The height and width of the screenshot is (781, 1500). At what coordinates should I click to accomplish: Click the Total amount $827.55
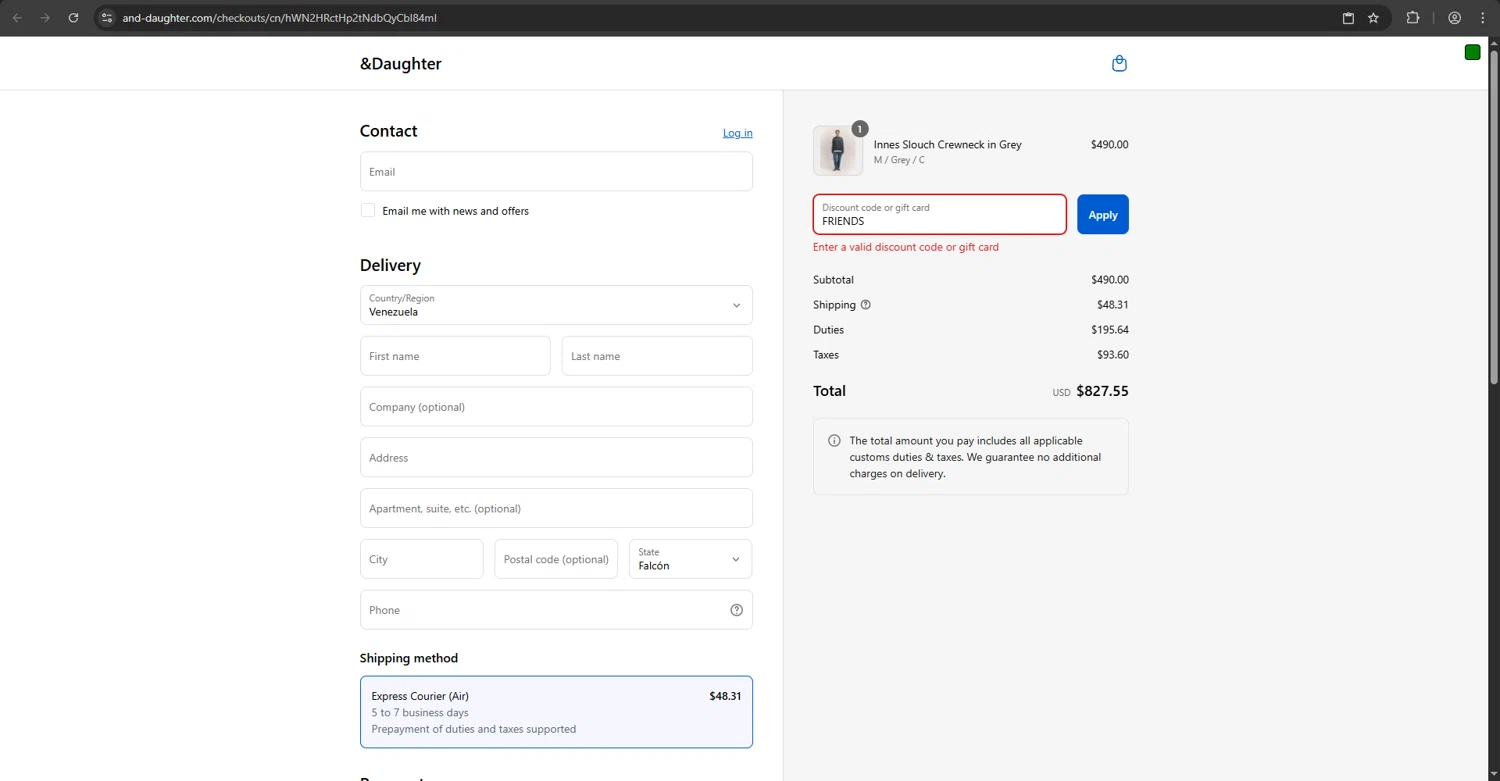[1102, 391]
